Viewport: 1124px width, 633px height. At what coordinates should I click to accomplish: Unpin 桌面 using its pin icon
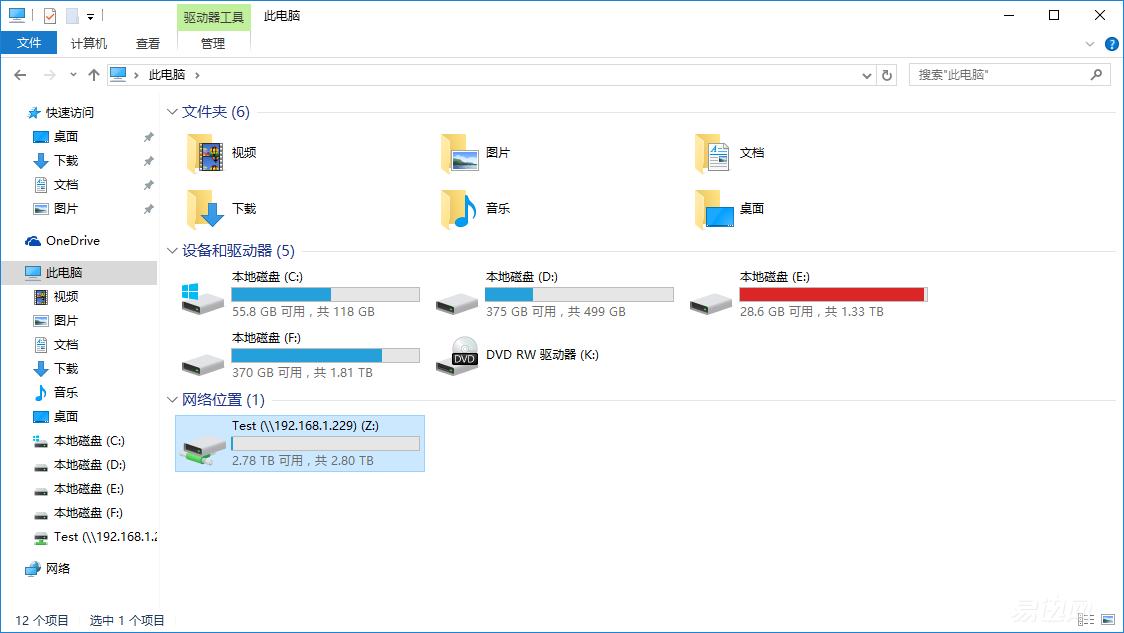(x=148, y=136)
